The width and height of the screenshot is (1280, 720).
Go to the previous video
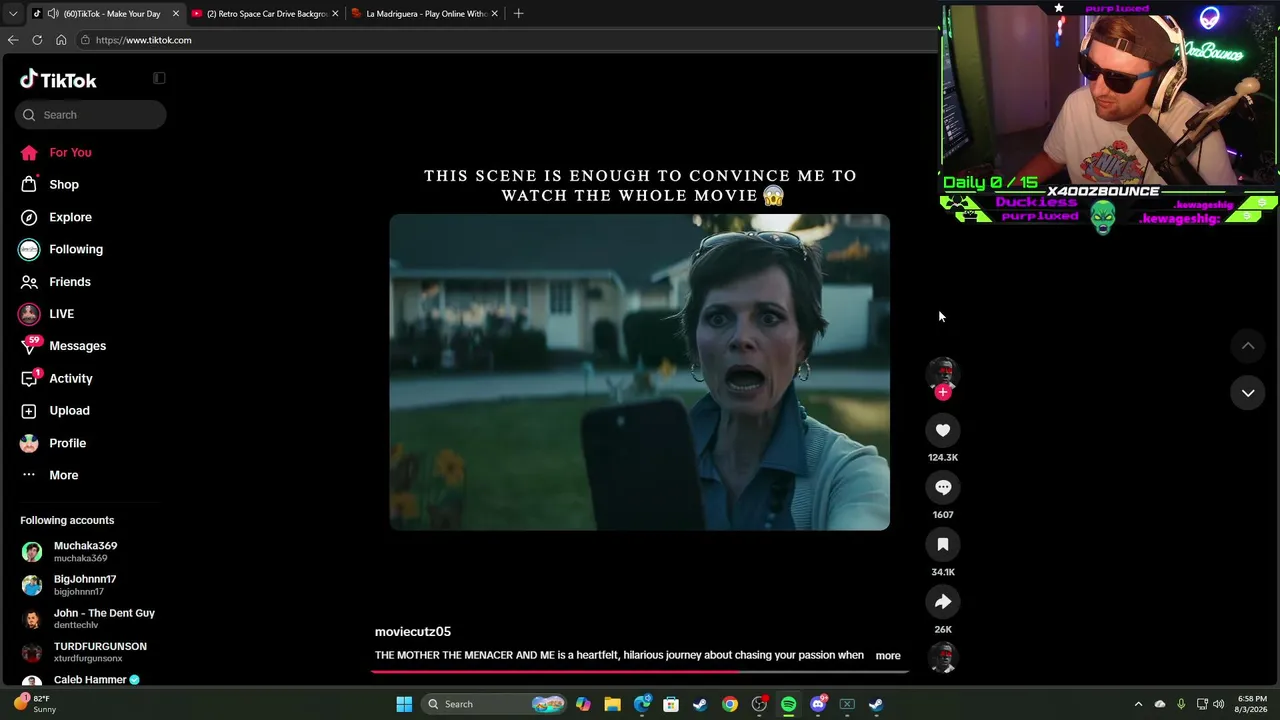[x=1248, y=346]
